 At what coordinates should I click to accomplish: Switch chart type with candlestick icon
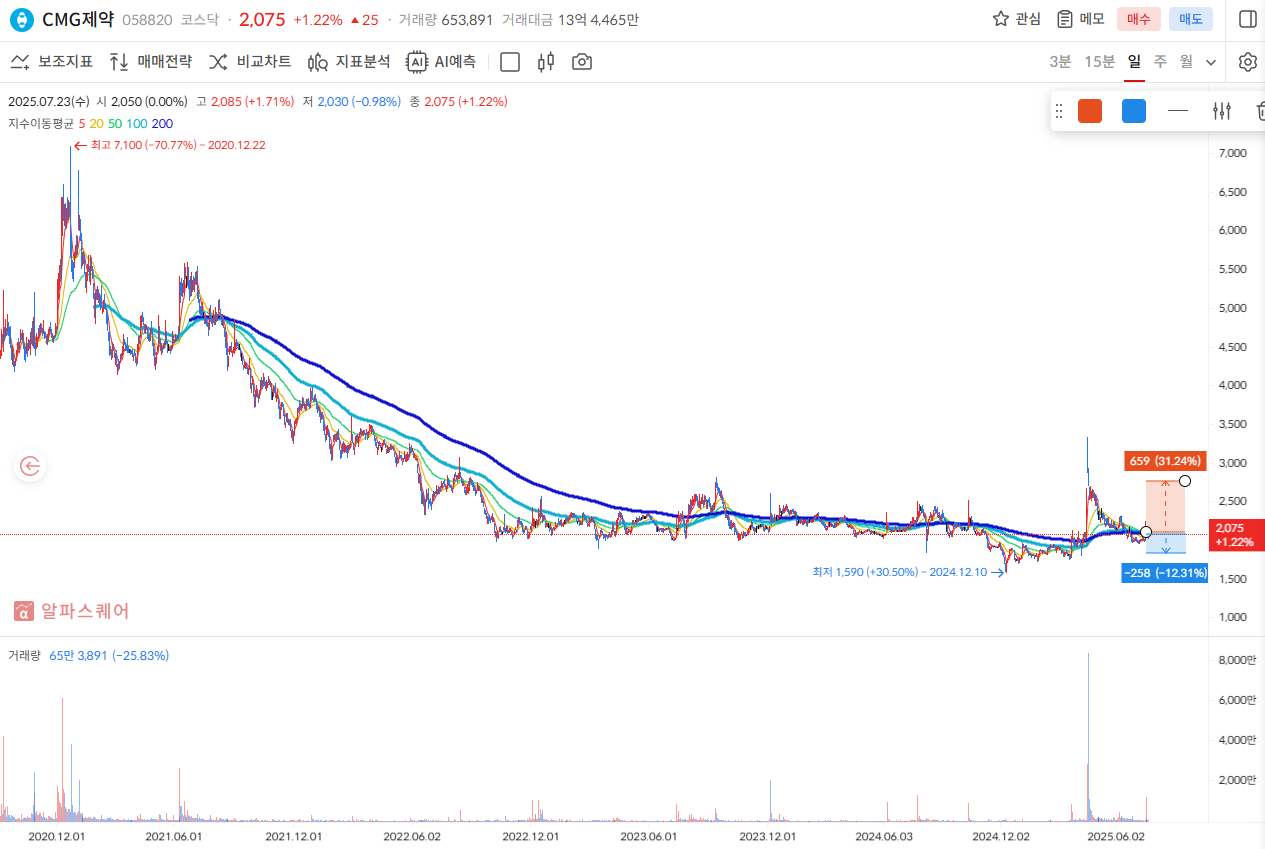[x=546, y=62]
